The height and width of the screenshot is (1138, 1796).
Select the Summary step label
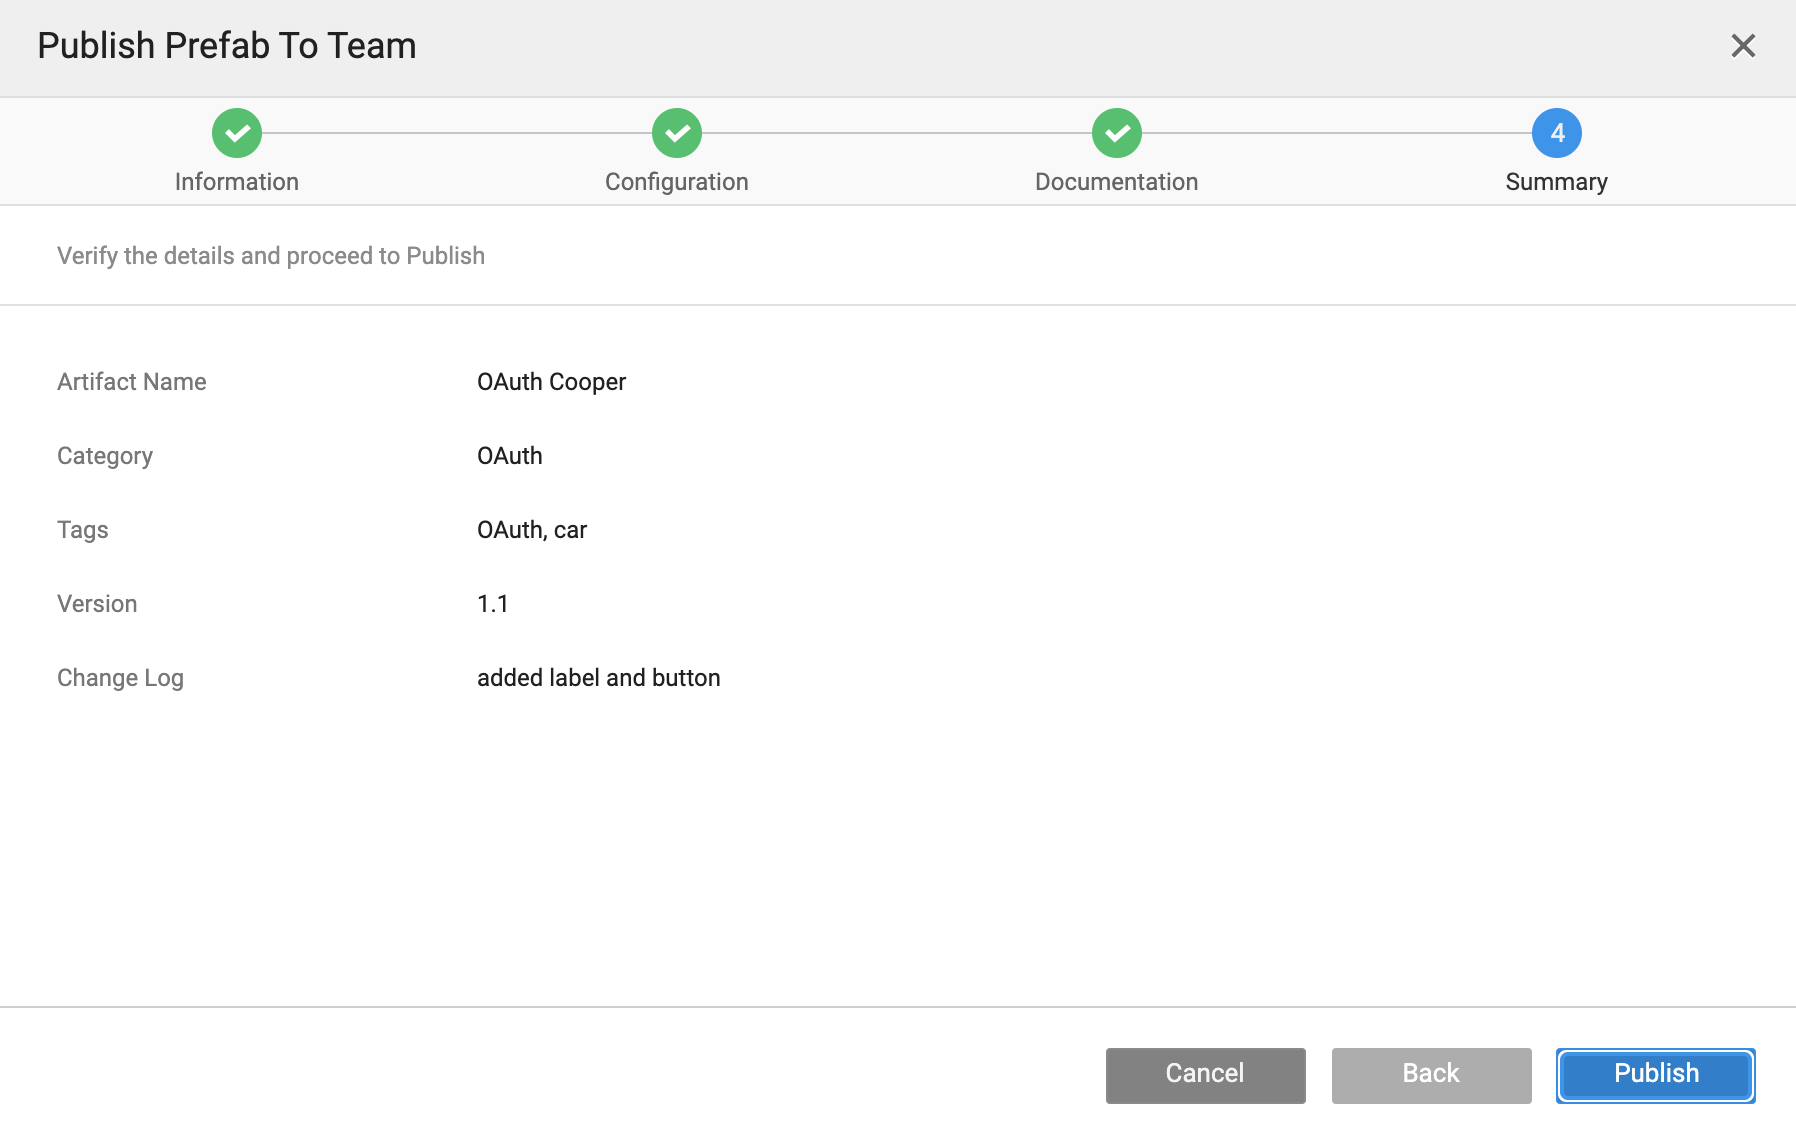click(x=1557, y=182)
